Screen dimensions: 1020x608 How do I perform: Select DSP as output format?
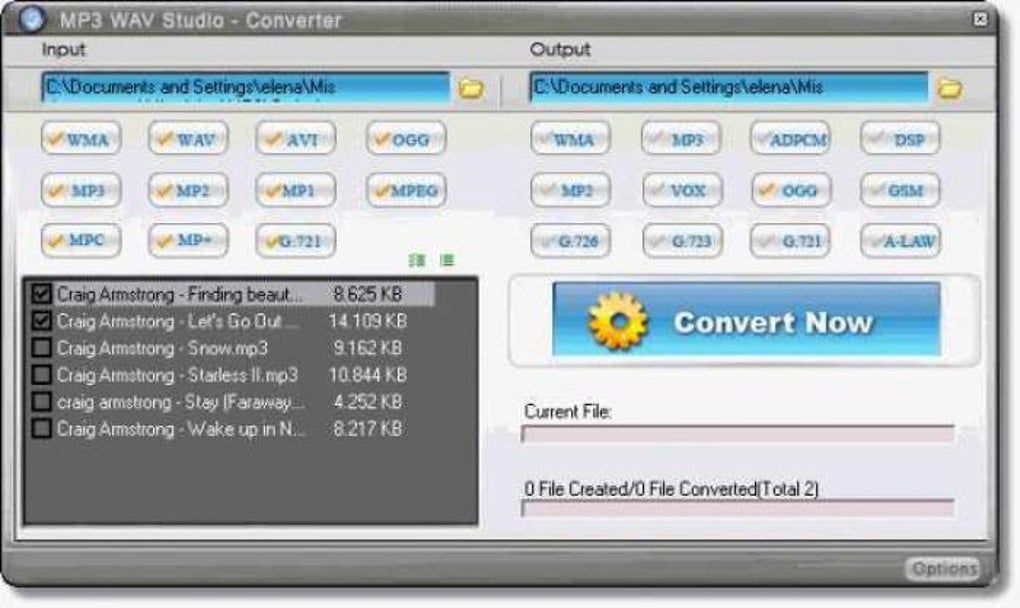900,139
